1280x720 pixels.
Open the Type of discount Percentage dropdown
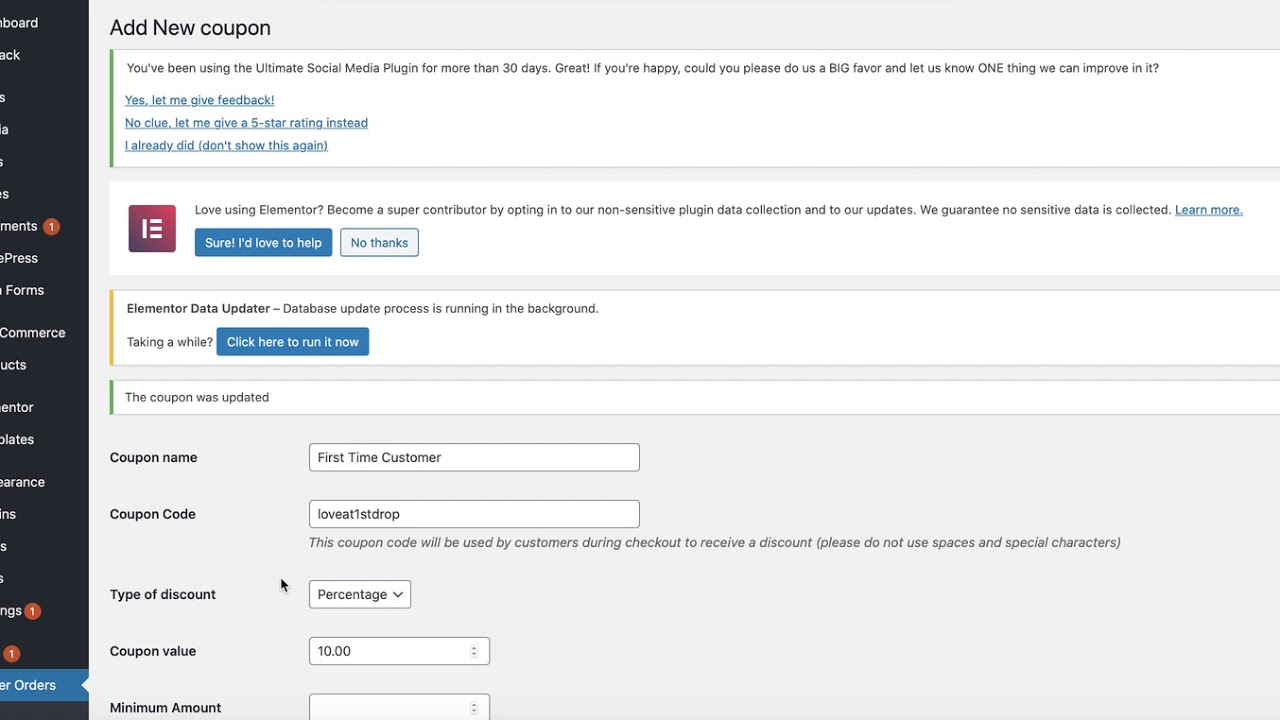(x=360, y=594)
